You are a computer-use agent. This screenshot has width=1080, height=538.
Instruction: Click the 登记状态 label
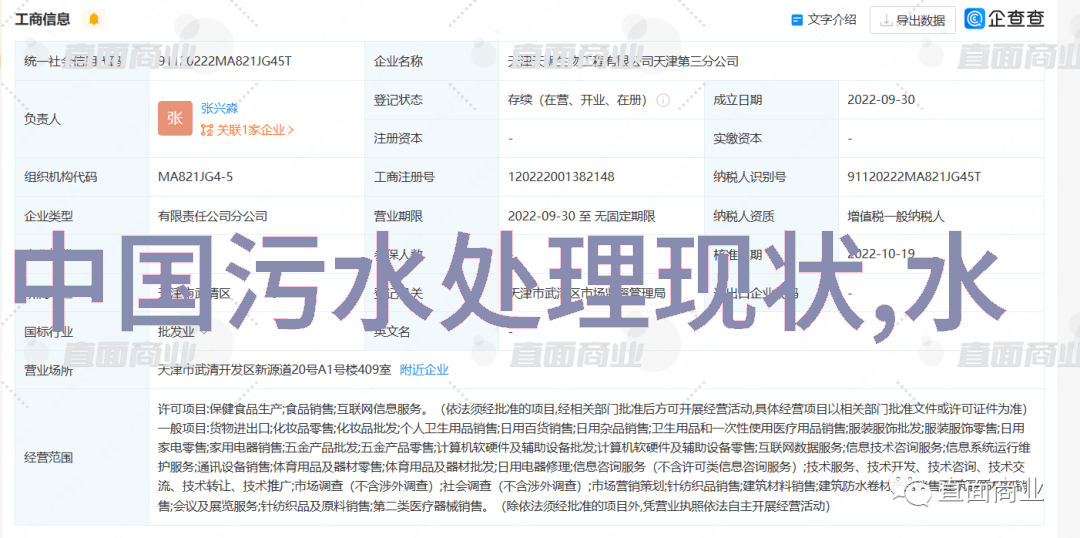click(x=398, y=100)
